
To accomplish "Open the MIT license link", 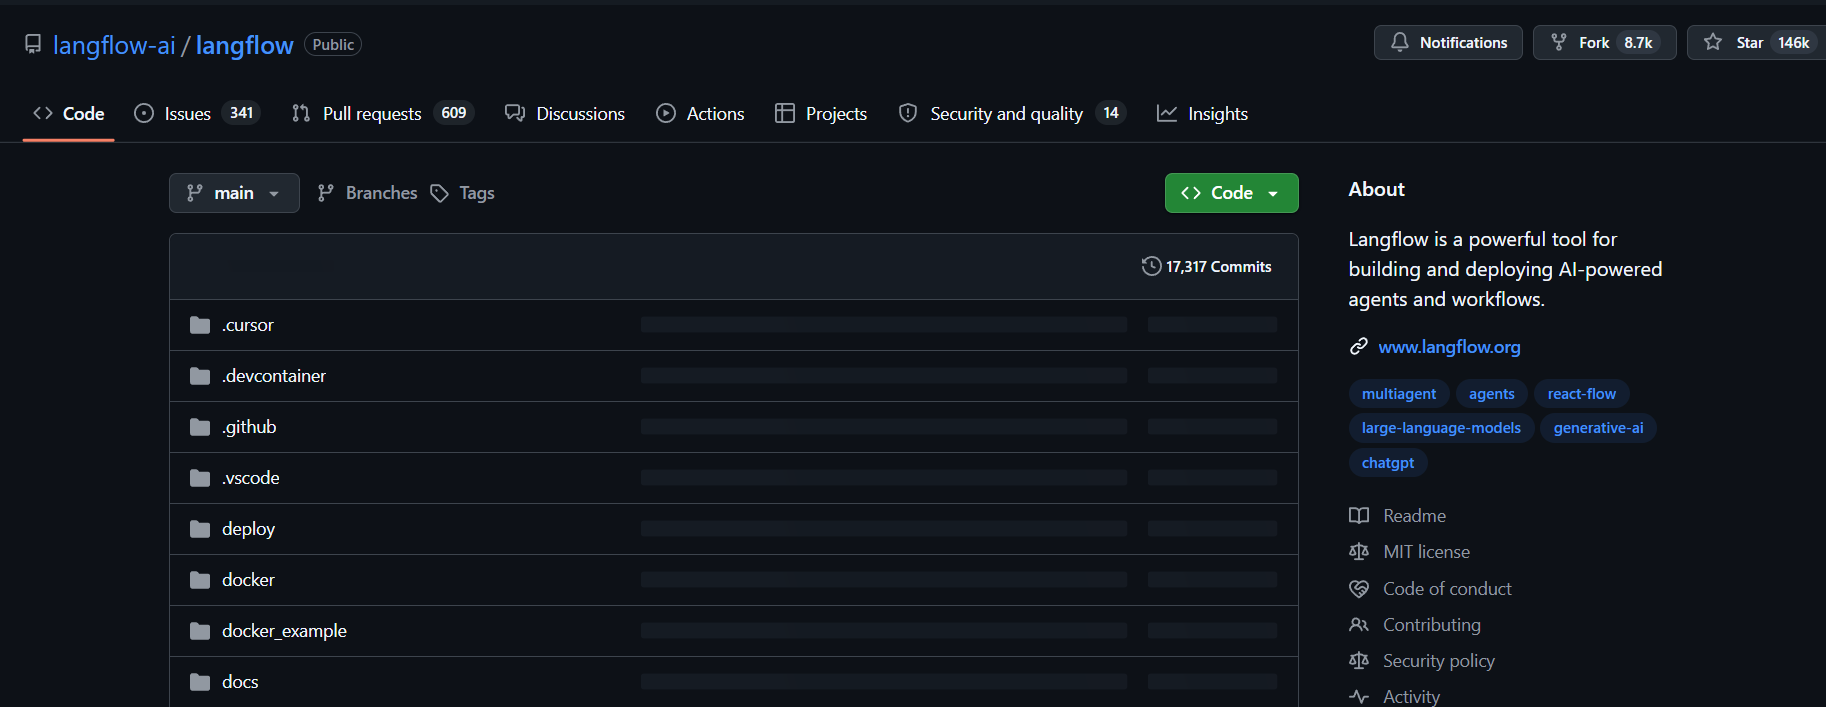I will (x=1426, y=552).
